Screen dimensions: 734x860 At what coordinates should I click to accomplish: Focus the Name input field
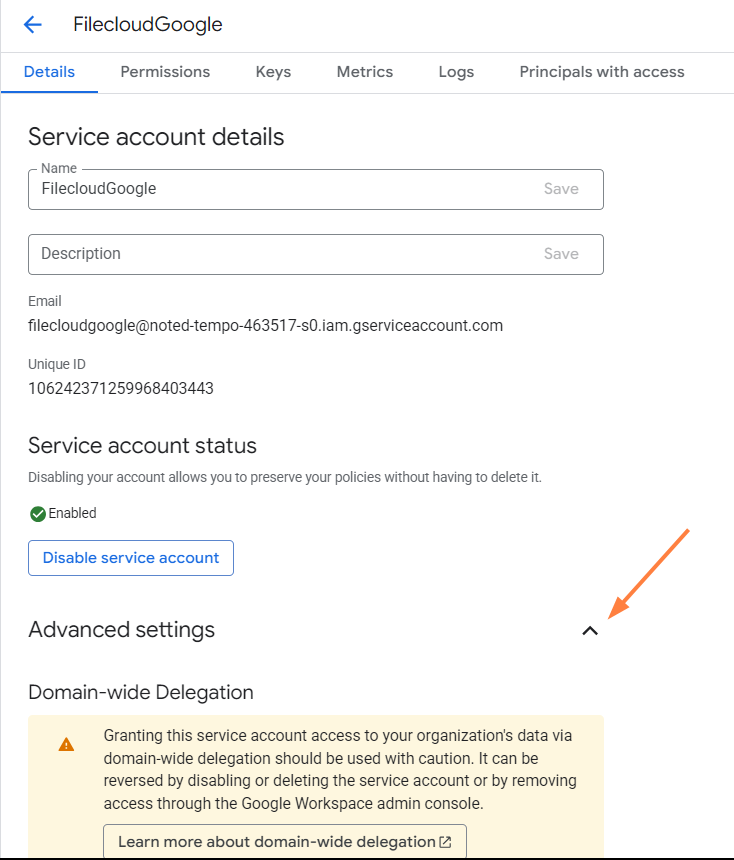click(280, 189)
